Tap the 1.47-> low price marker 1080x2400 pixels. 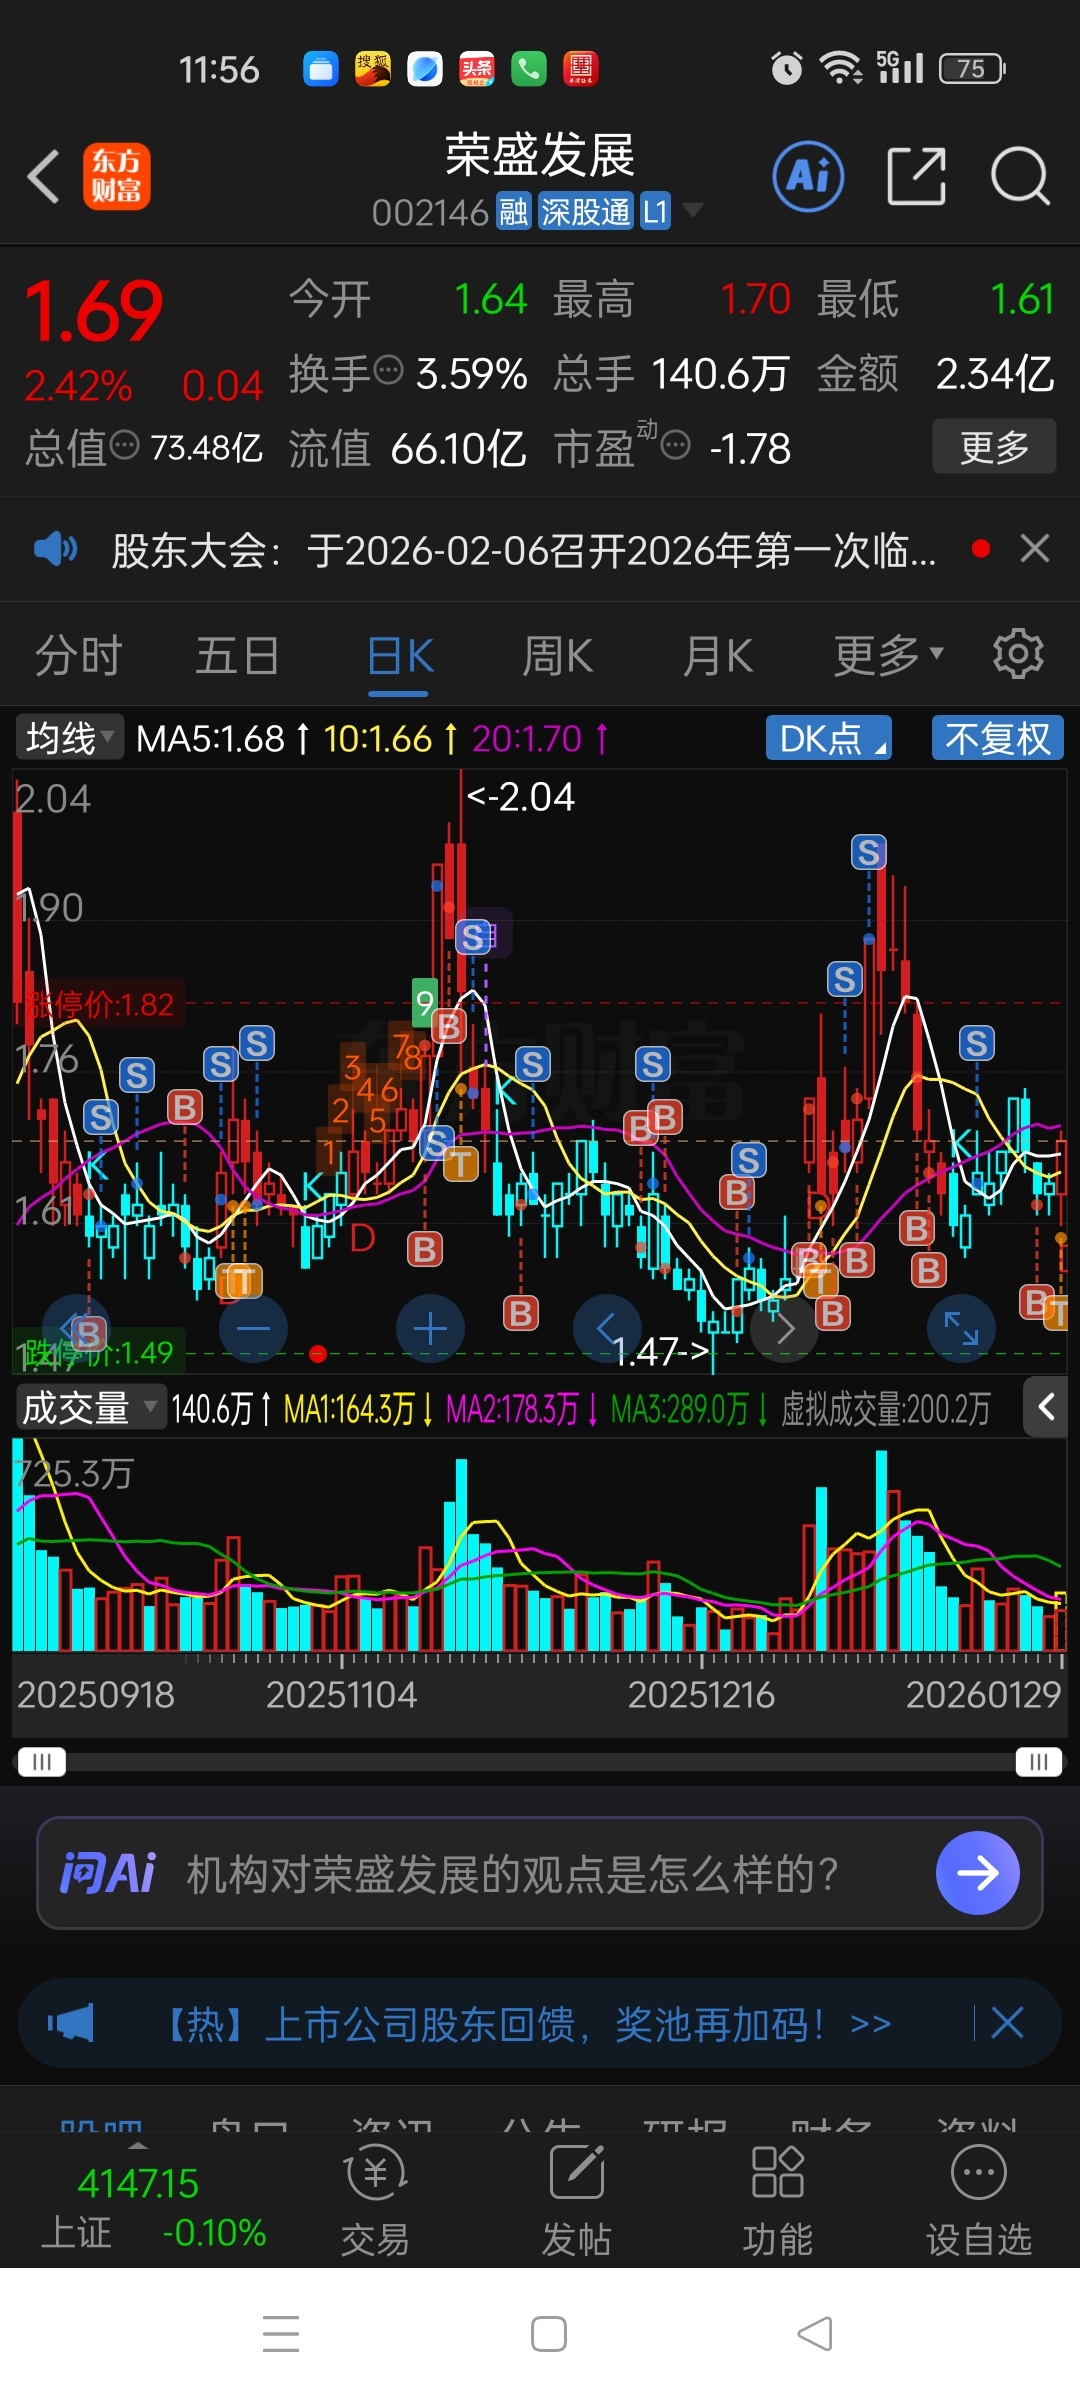pos(662,1352)
